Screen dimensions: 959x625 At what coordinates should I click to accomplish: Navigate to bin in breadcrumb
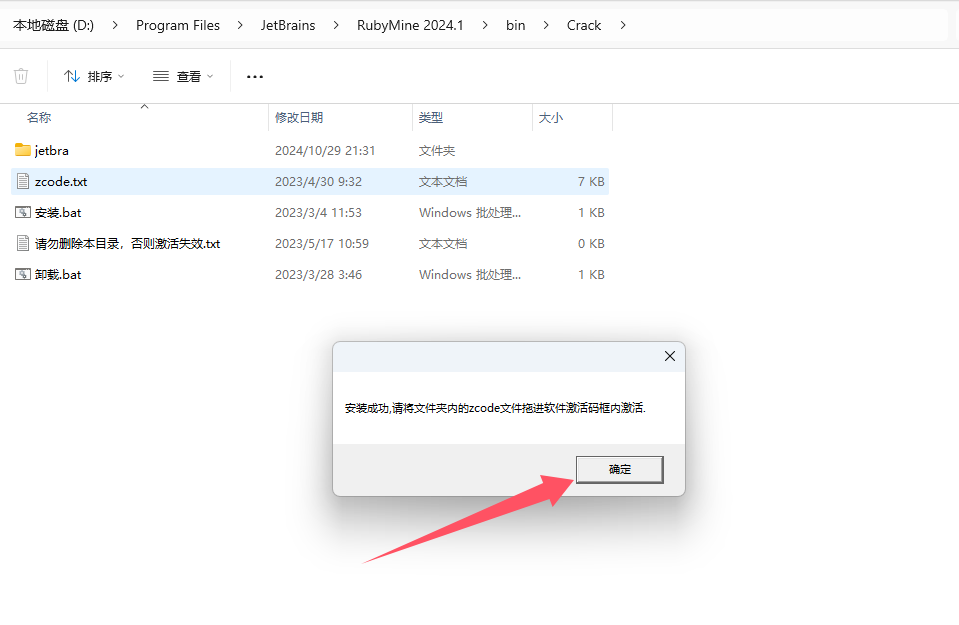516,25
